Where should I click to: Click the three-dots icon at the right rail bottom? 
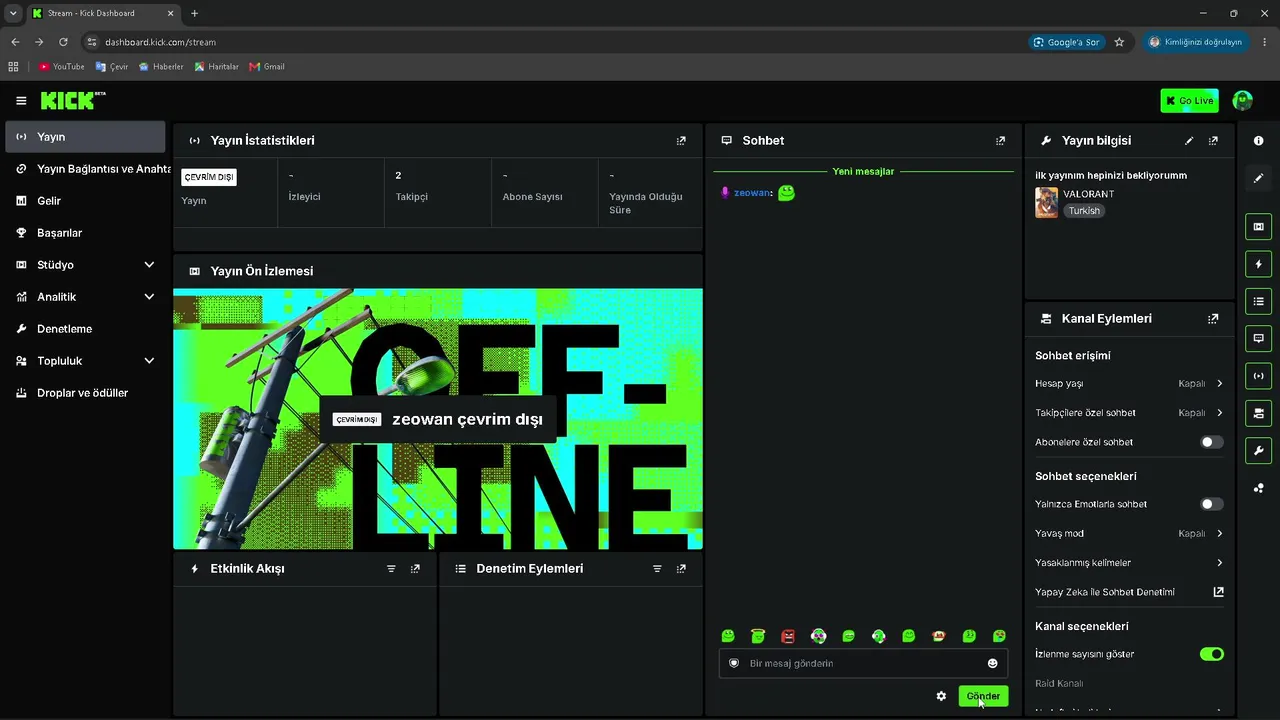(1258, 488)
